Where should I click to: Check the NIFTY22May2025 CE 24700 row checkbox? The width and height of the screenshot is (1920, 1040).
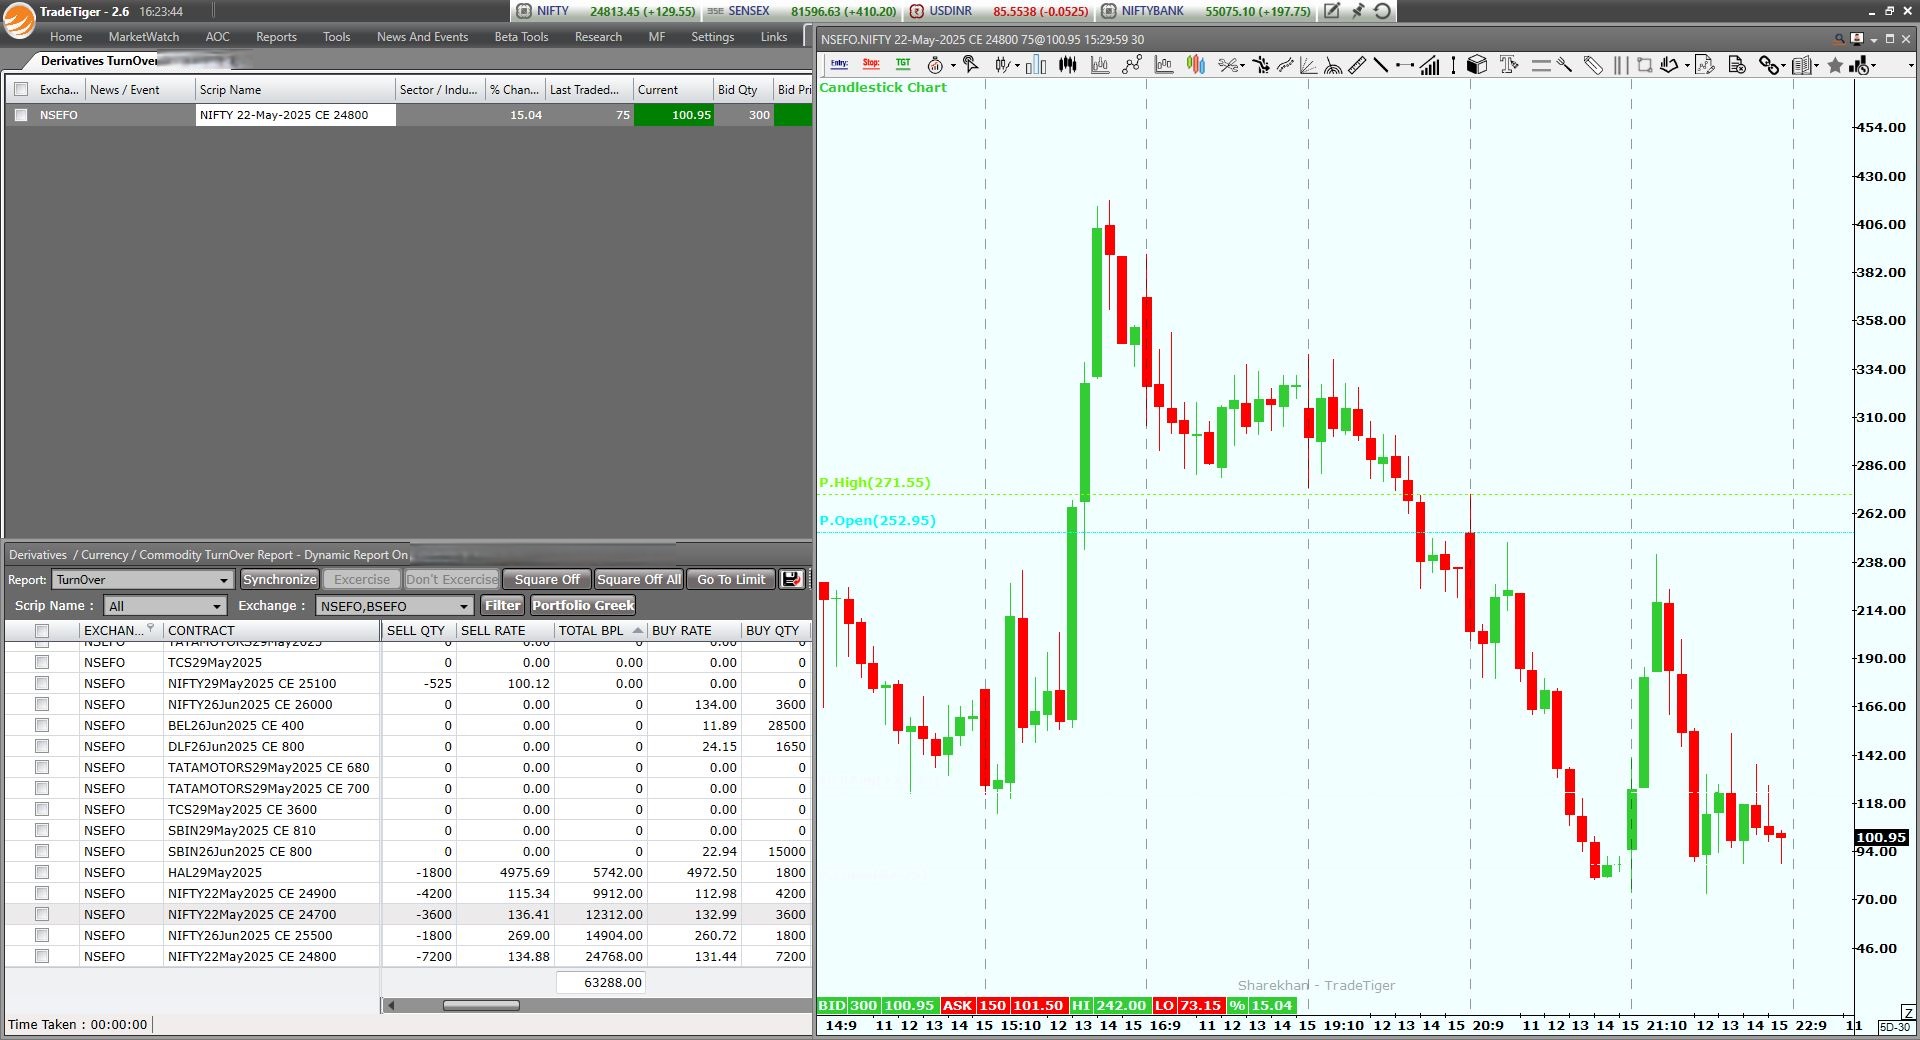pyautogui.click(x=42, y=914)
